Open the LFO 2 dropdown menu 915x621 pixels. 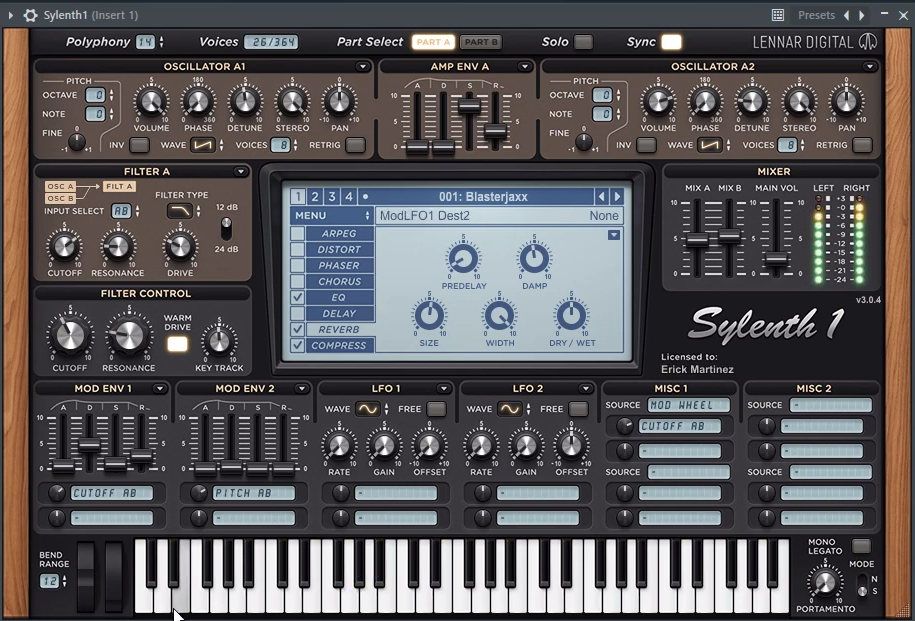coord(585,389)
